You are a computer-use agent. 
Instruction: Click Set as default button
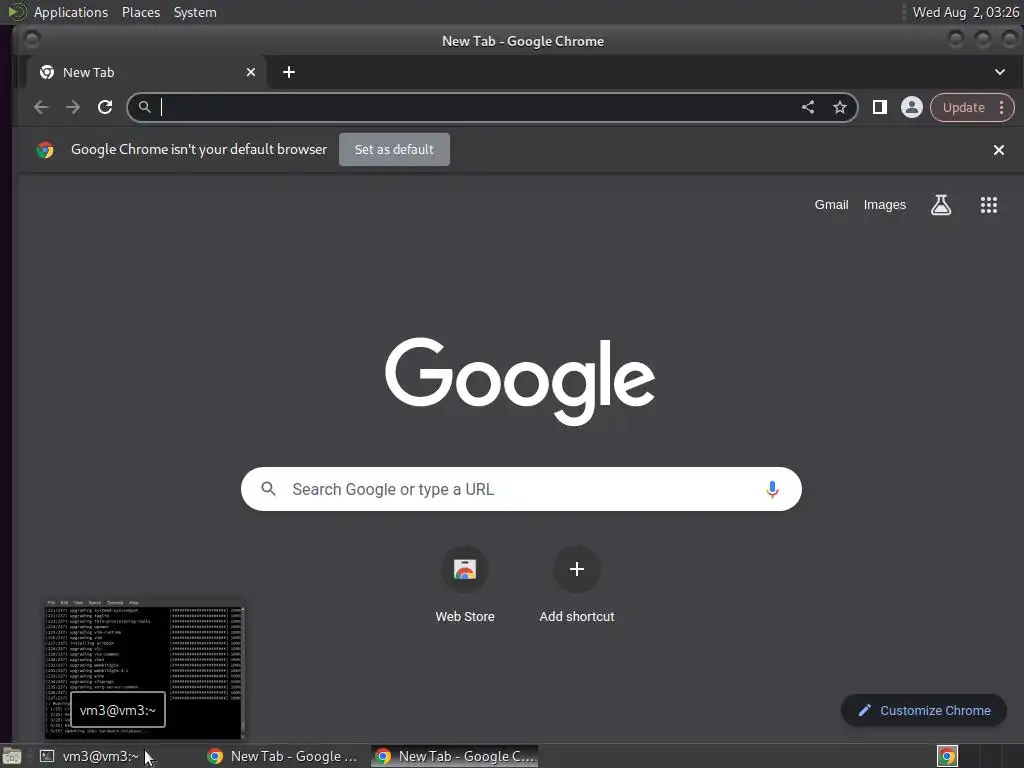pos(394,150)
